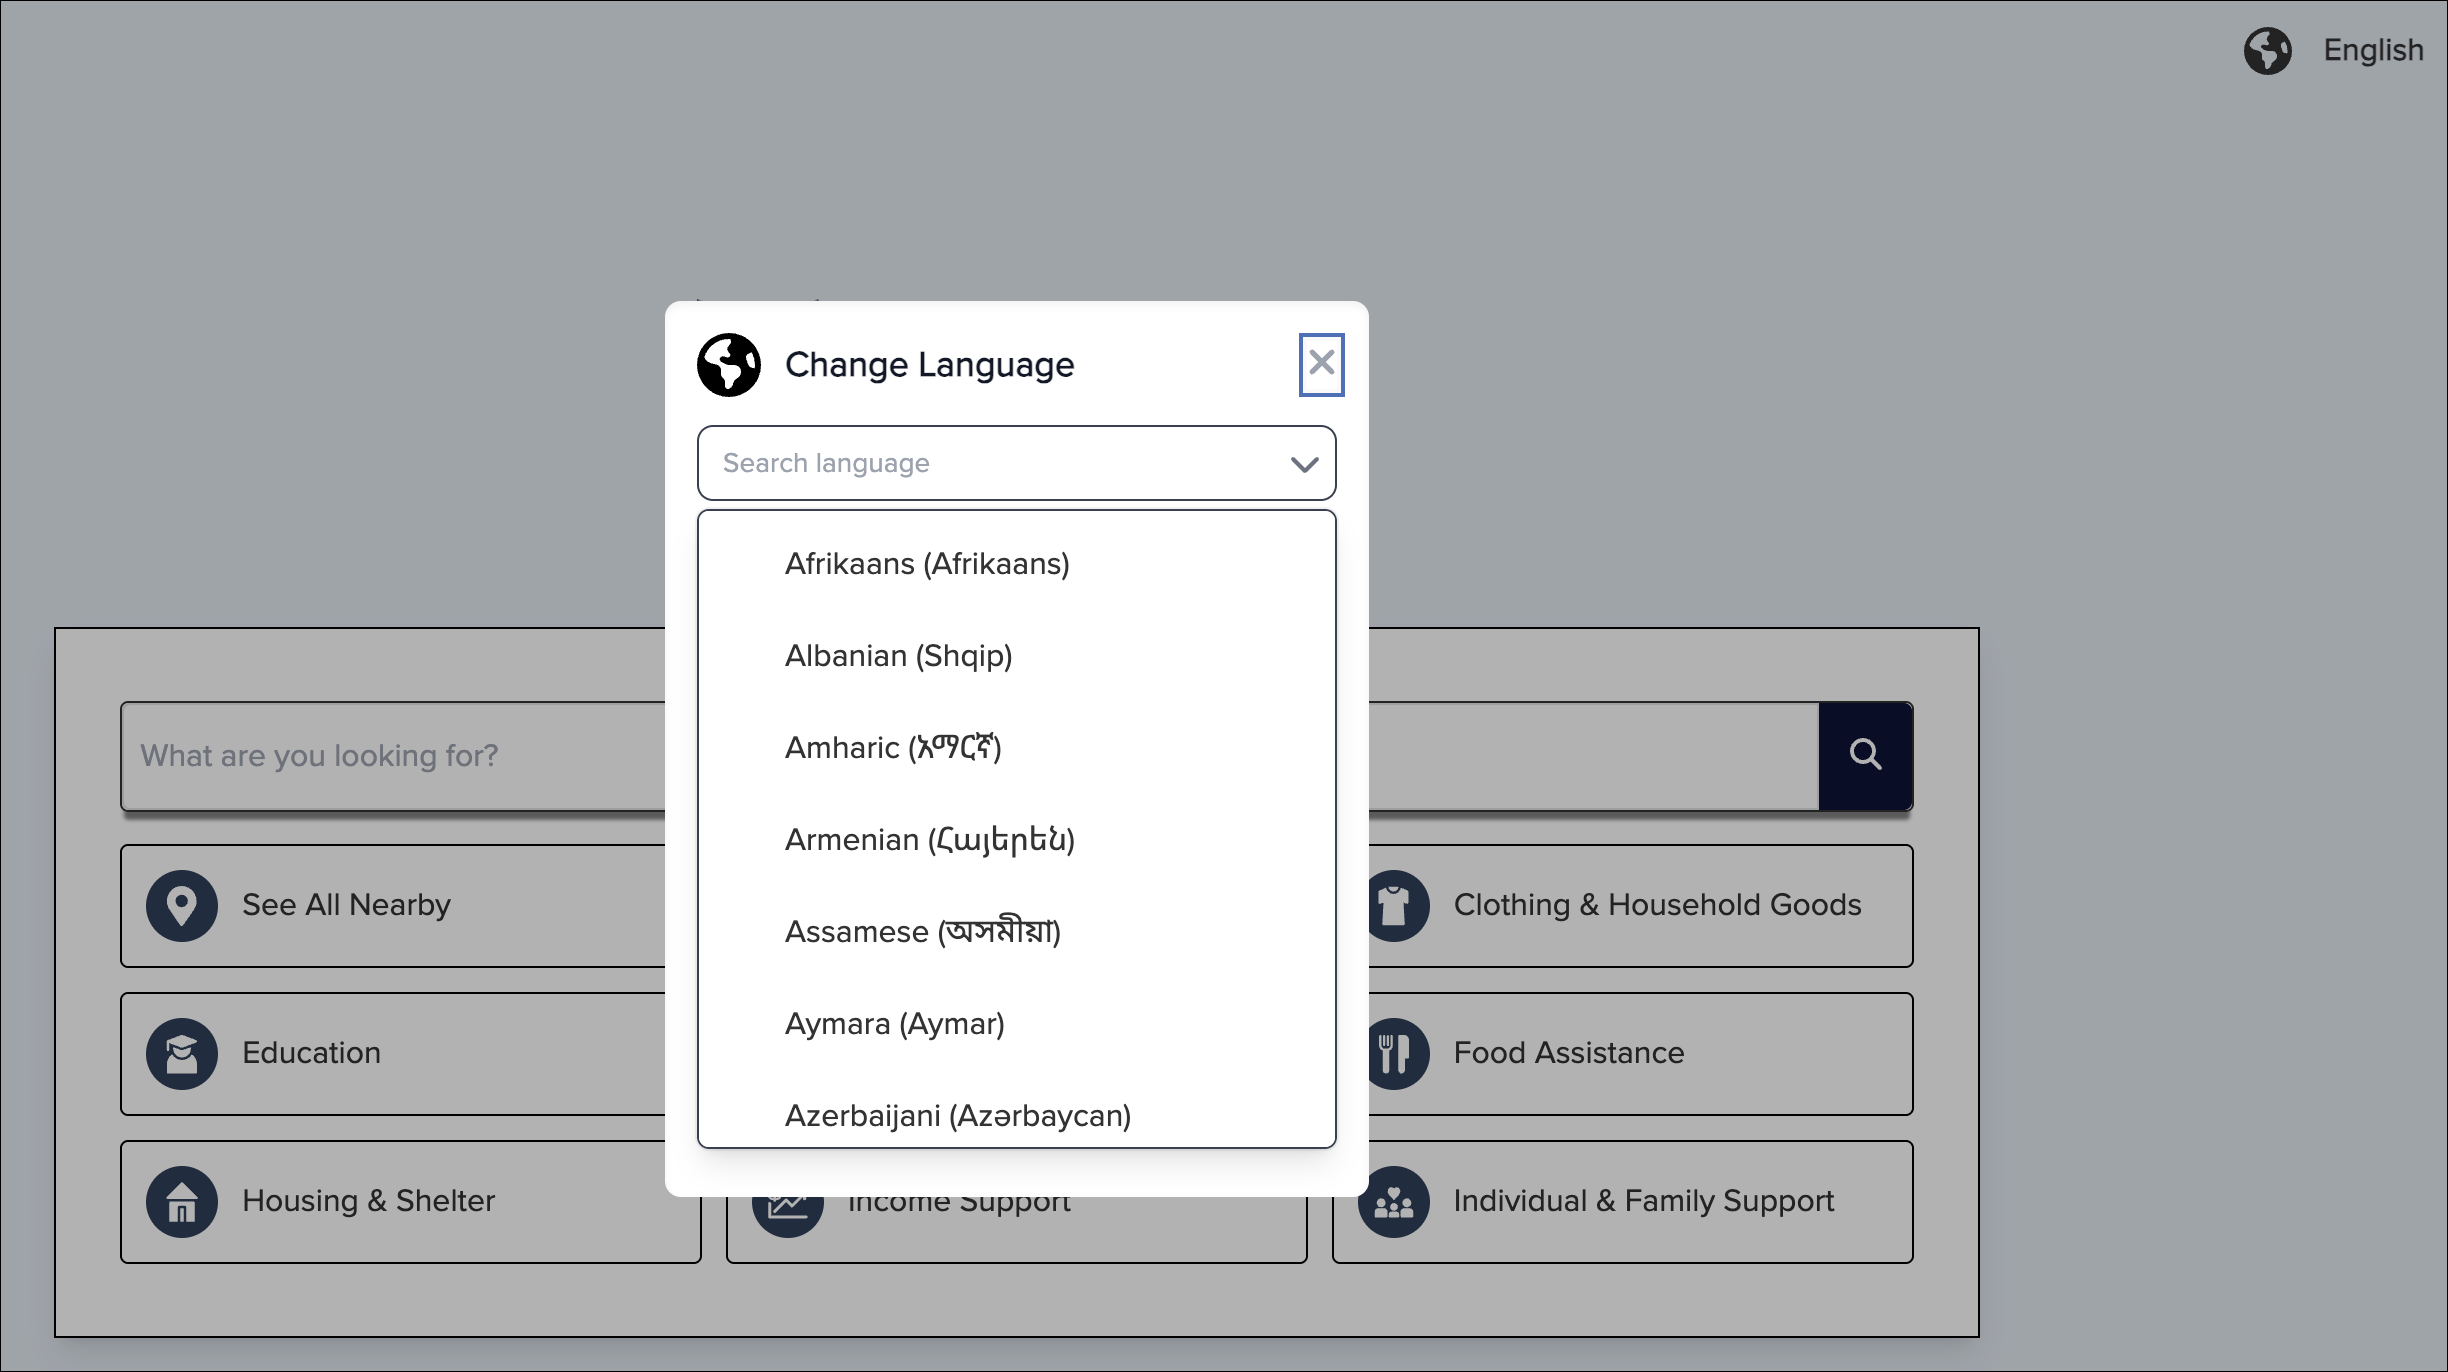The width and height of the screenshot is (2448, 1372).
Task: Select Albanian (Shqip) from the list
Action: point(898,655)
